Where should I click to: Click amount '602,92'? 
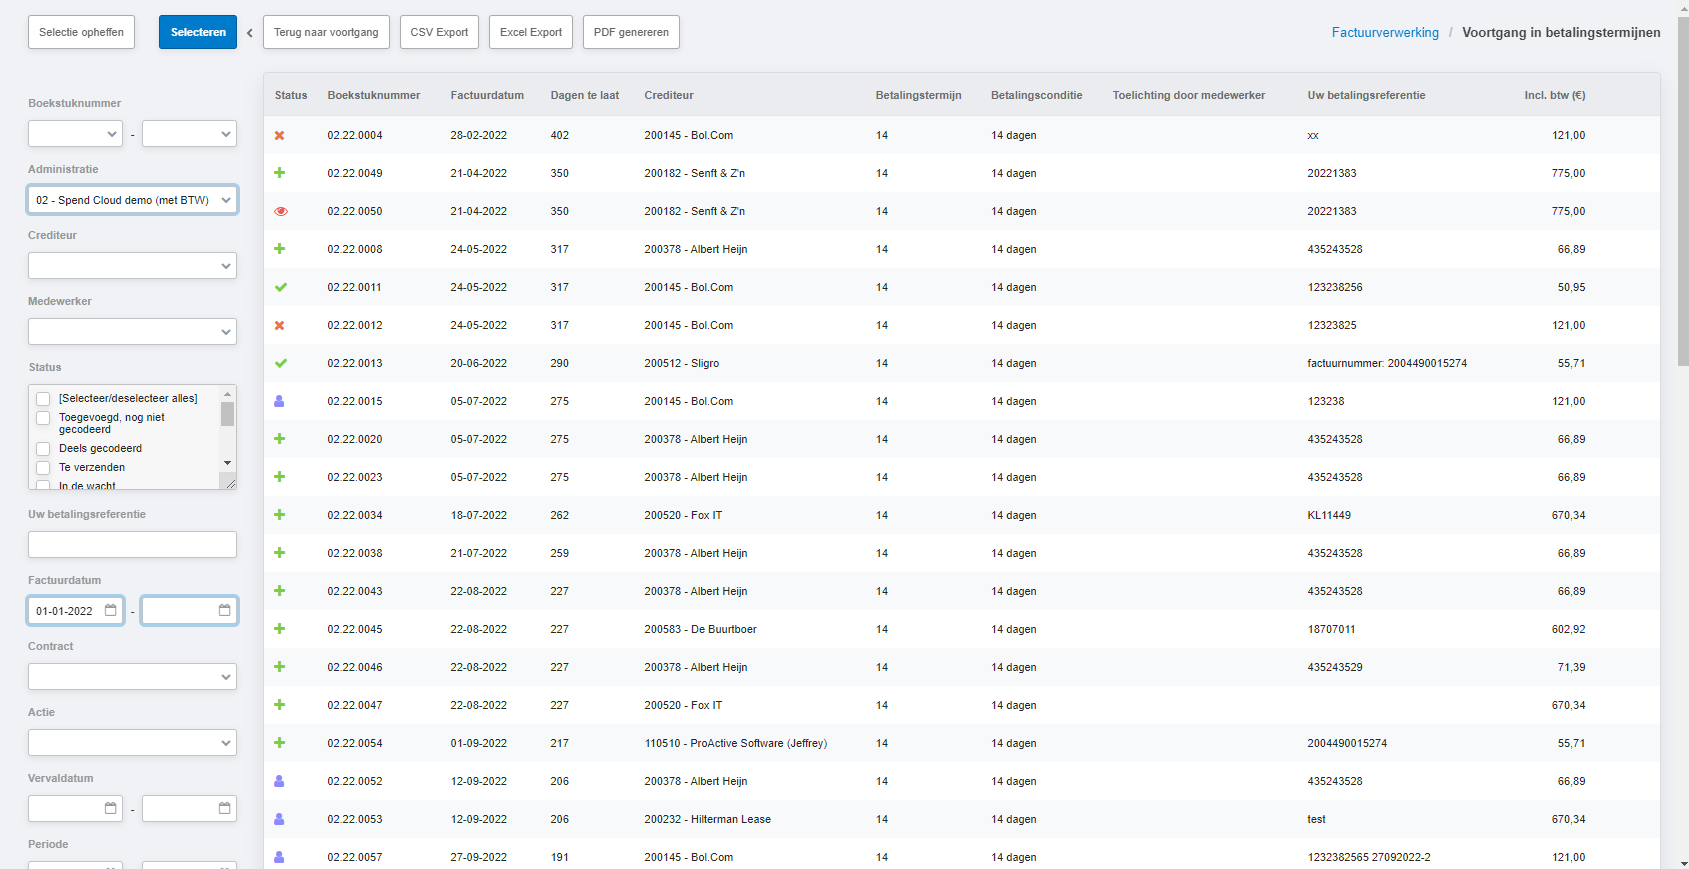coord(1568,629)
